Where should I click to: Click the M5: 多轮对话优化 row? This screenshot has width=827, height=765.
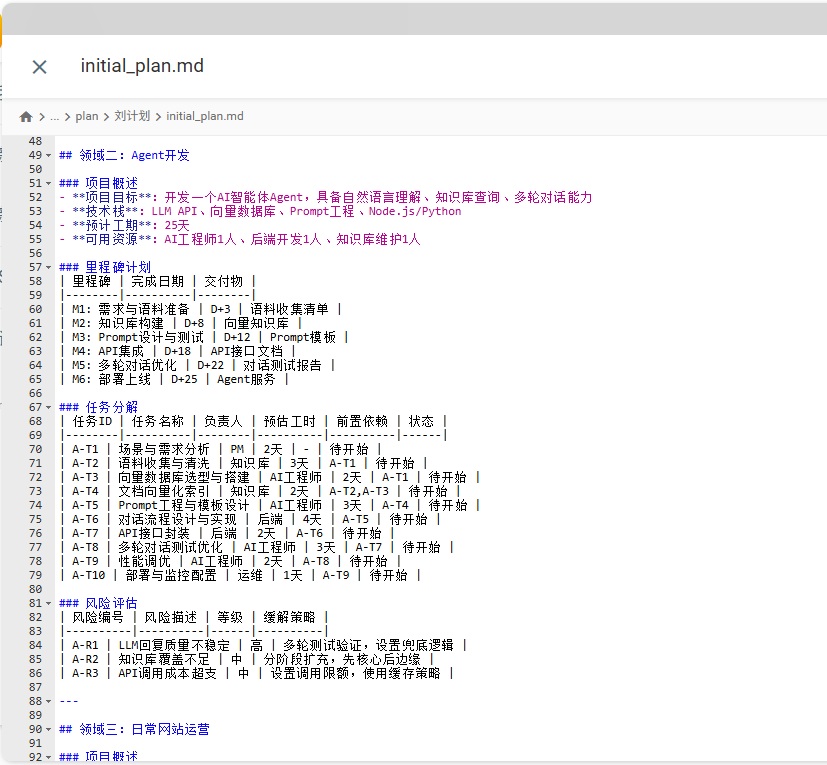tap(197, 365)
